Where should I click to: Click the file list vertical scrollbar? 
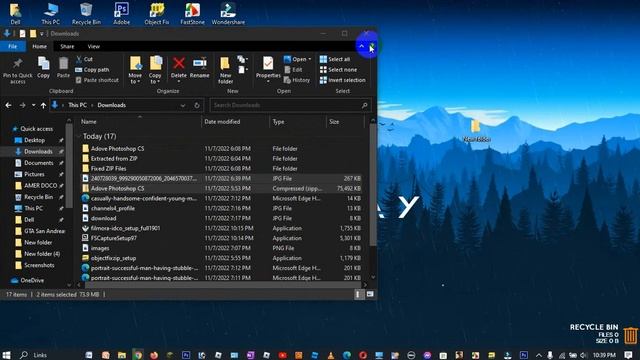tap(373, 184)
